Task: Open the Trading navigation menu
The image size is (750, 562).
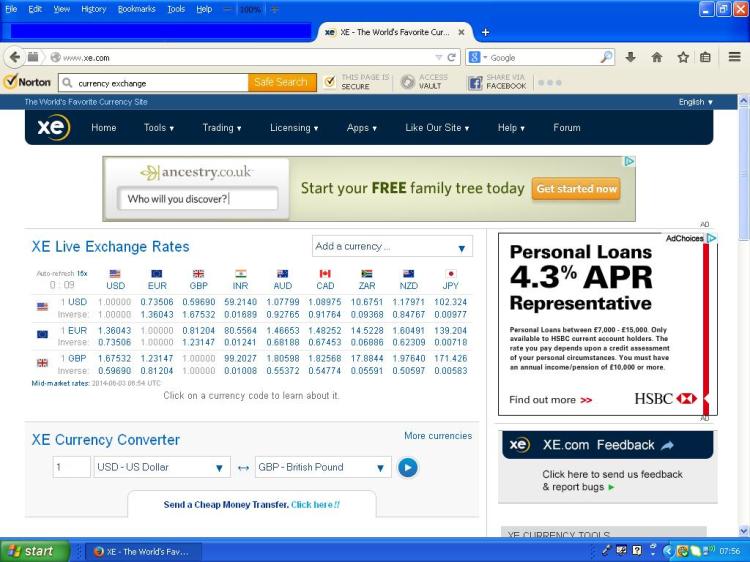Action: pos(220,128)
